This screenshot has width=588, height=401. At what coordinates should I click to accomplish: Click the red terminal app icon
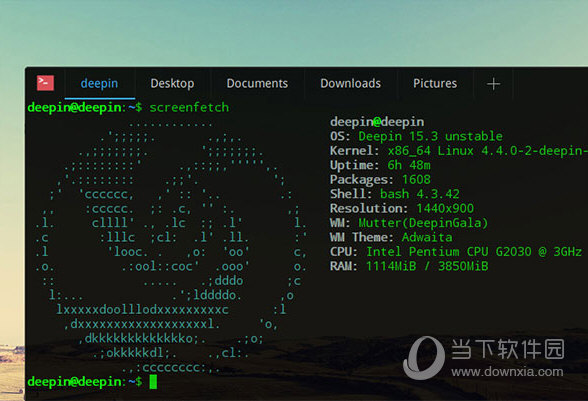pos(45,83)
